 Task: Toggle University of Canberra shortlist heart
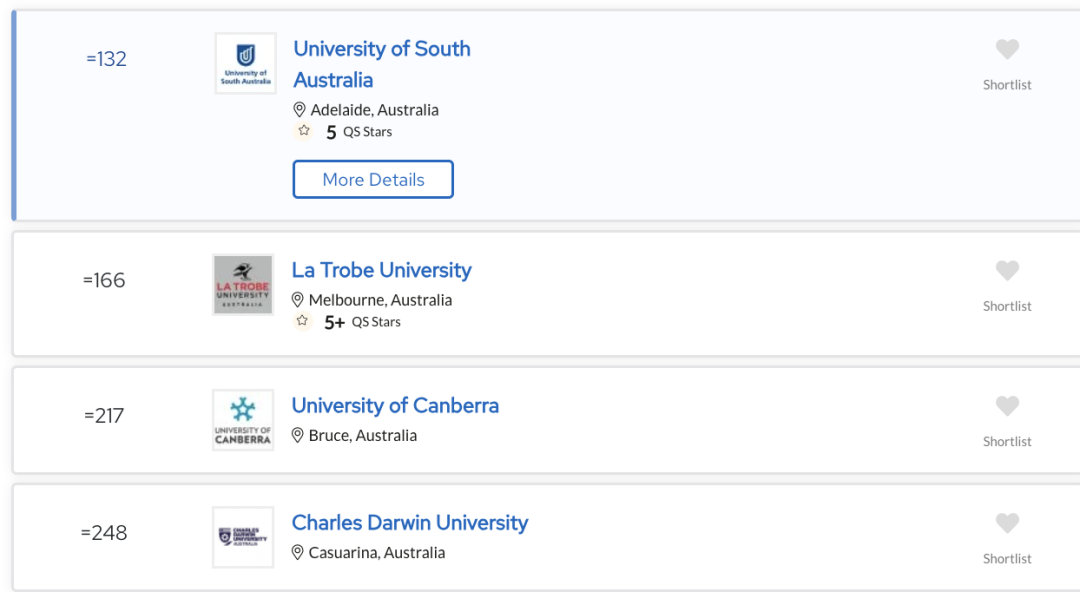[x=1007, y=405]
